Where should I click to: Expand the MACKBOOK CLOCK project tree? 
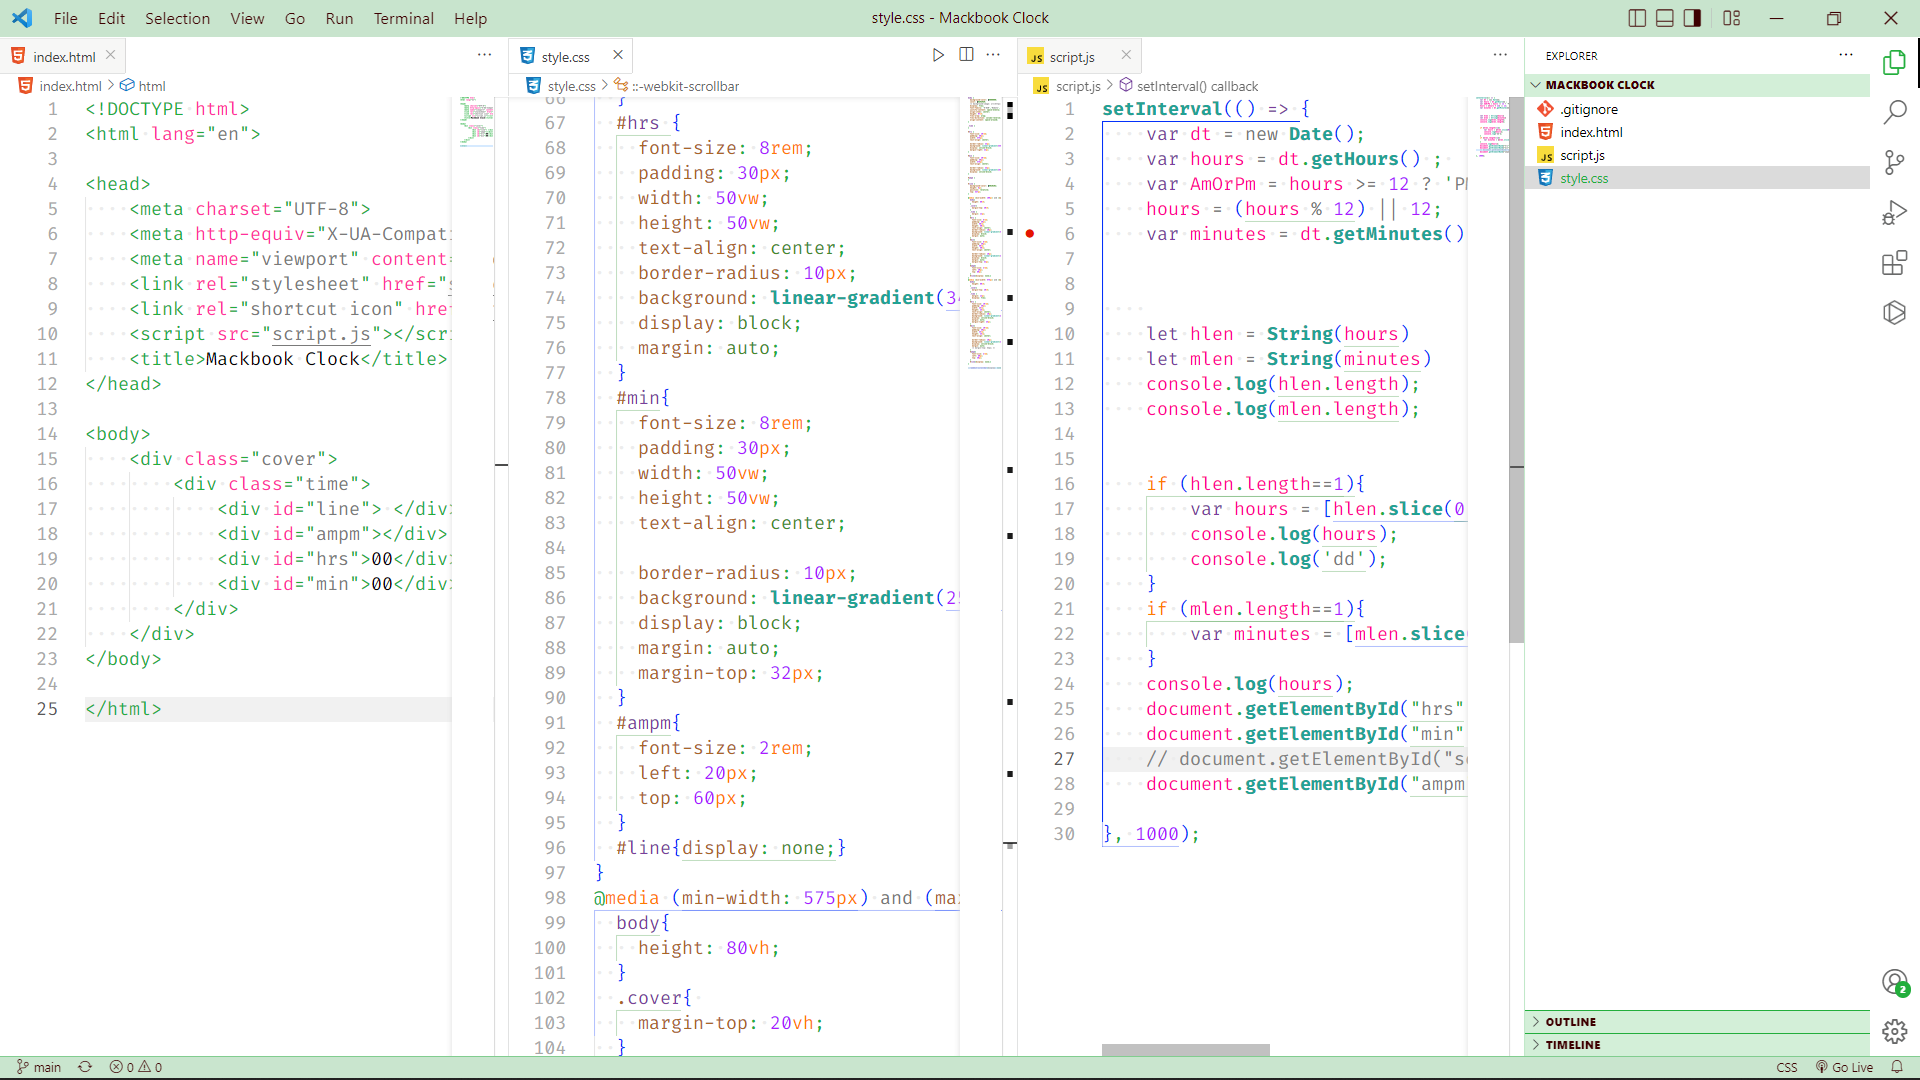click(1538, 83)
